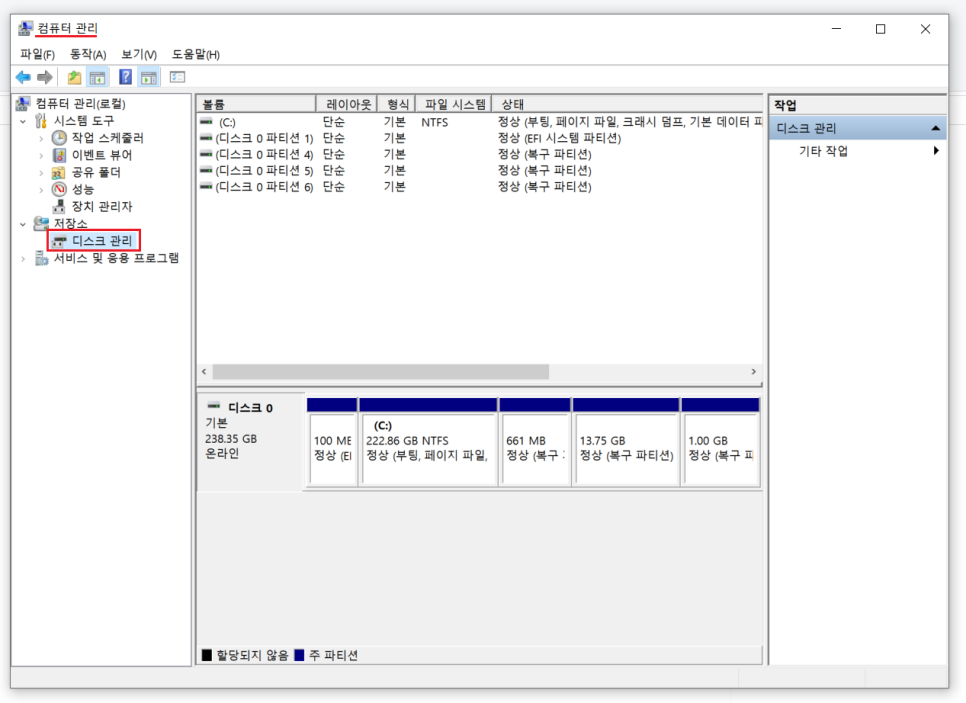The height and width of the screenshot is (703, 966).
Task: Click the 장치 관리자 icon
Action: [x=59, y=206]
